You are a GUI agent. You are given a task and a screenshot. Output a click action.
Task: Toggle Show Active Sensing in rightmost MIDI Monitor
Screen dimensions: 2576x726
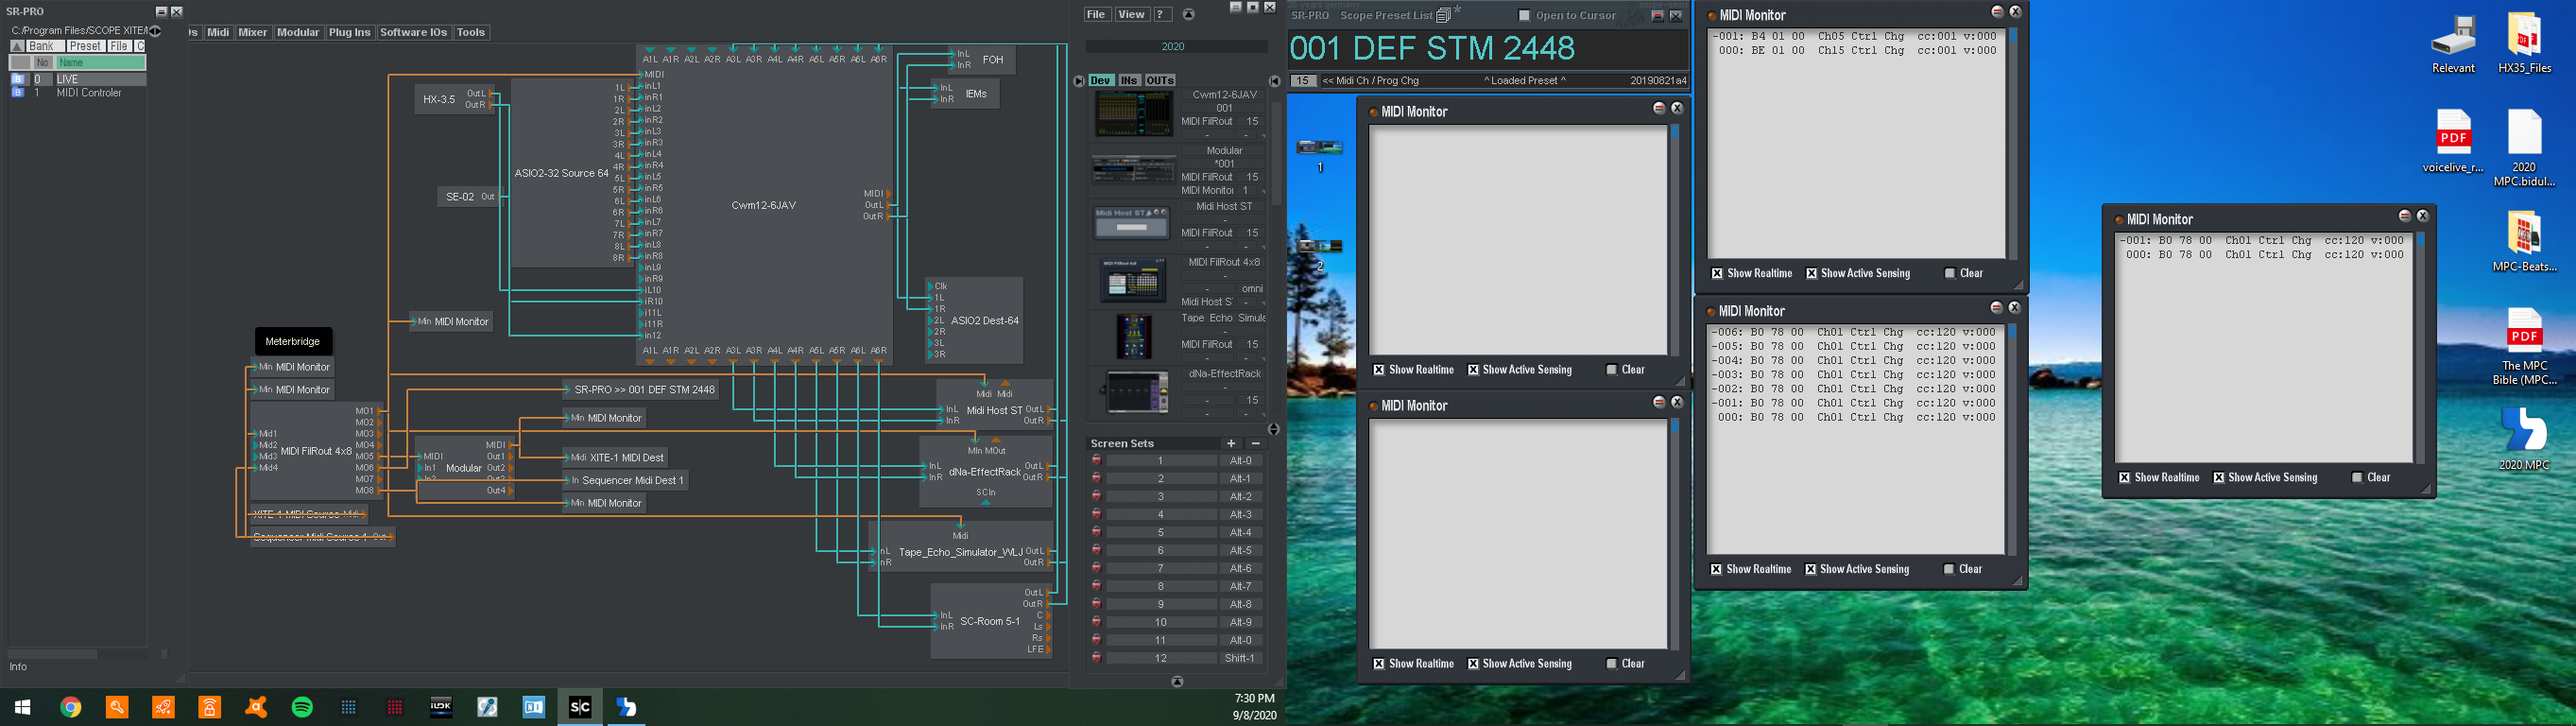coord(2219,477)
